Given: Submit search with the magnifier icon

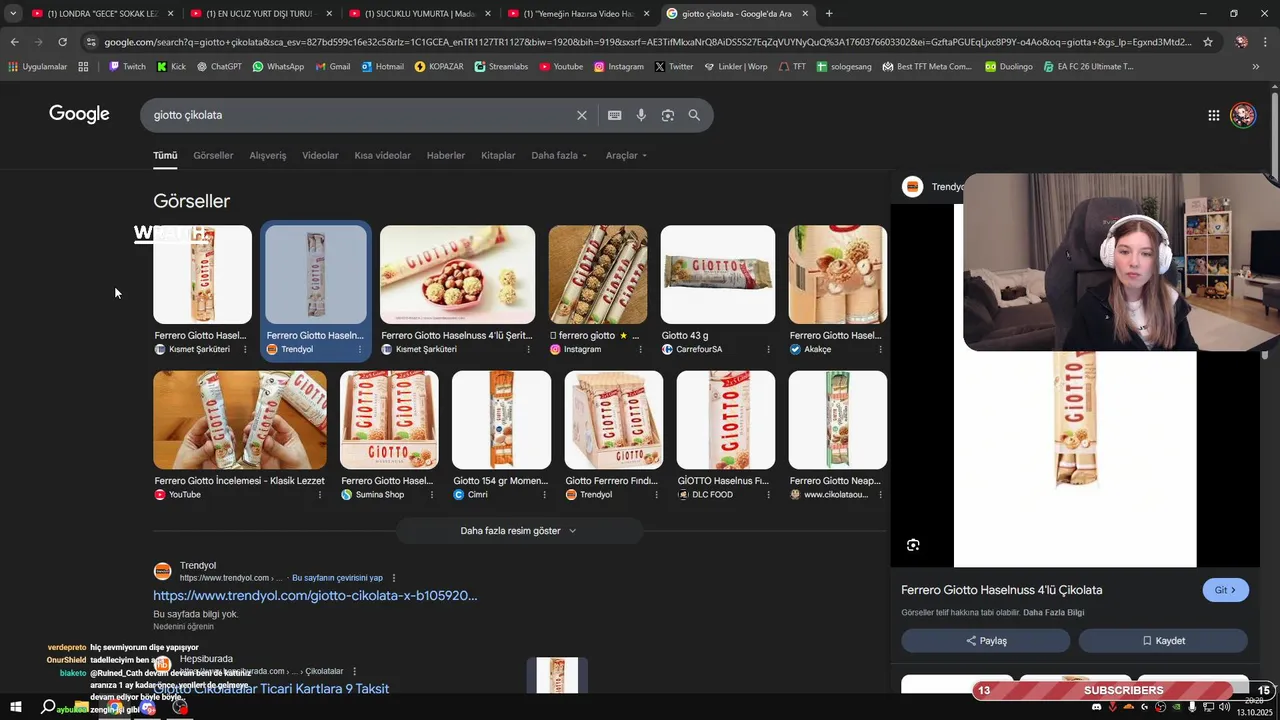Looking at the screenshot, I should pyautogui.click(x=694, y=115).
